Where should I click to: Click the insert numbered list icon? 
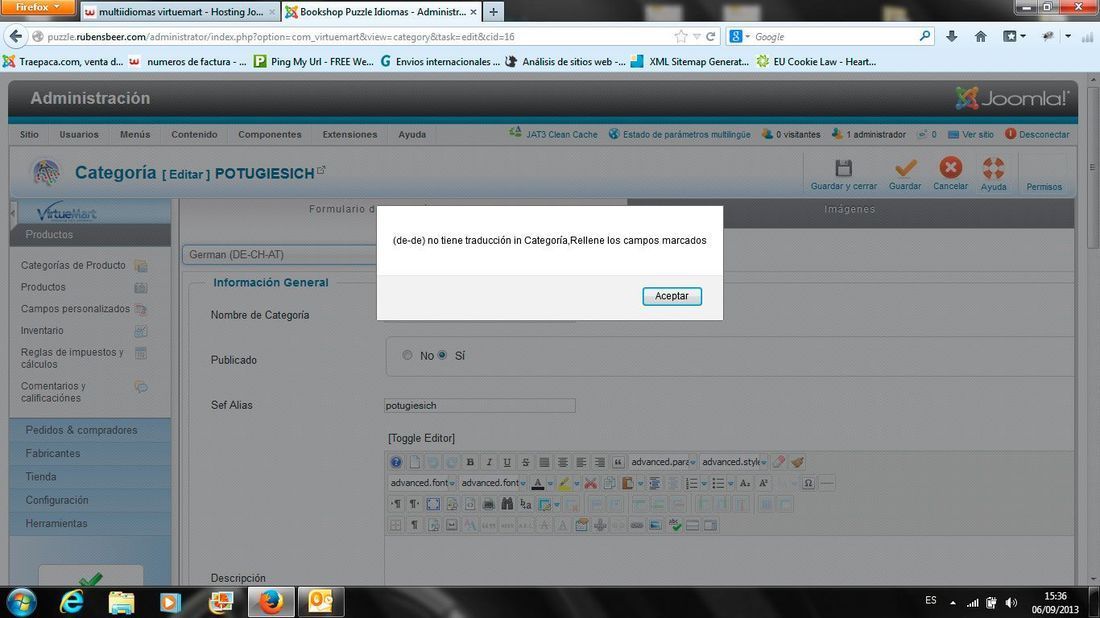tap(692, 483)
